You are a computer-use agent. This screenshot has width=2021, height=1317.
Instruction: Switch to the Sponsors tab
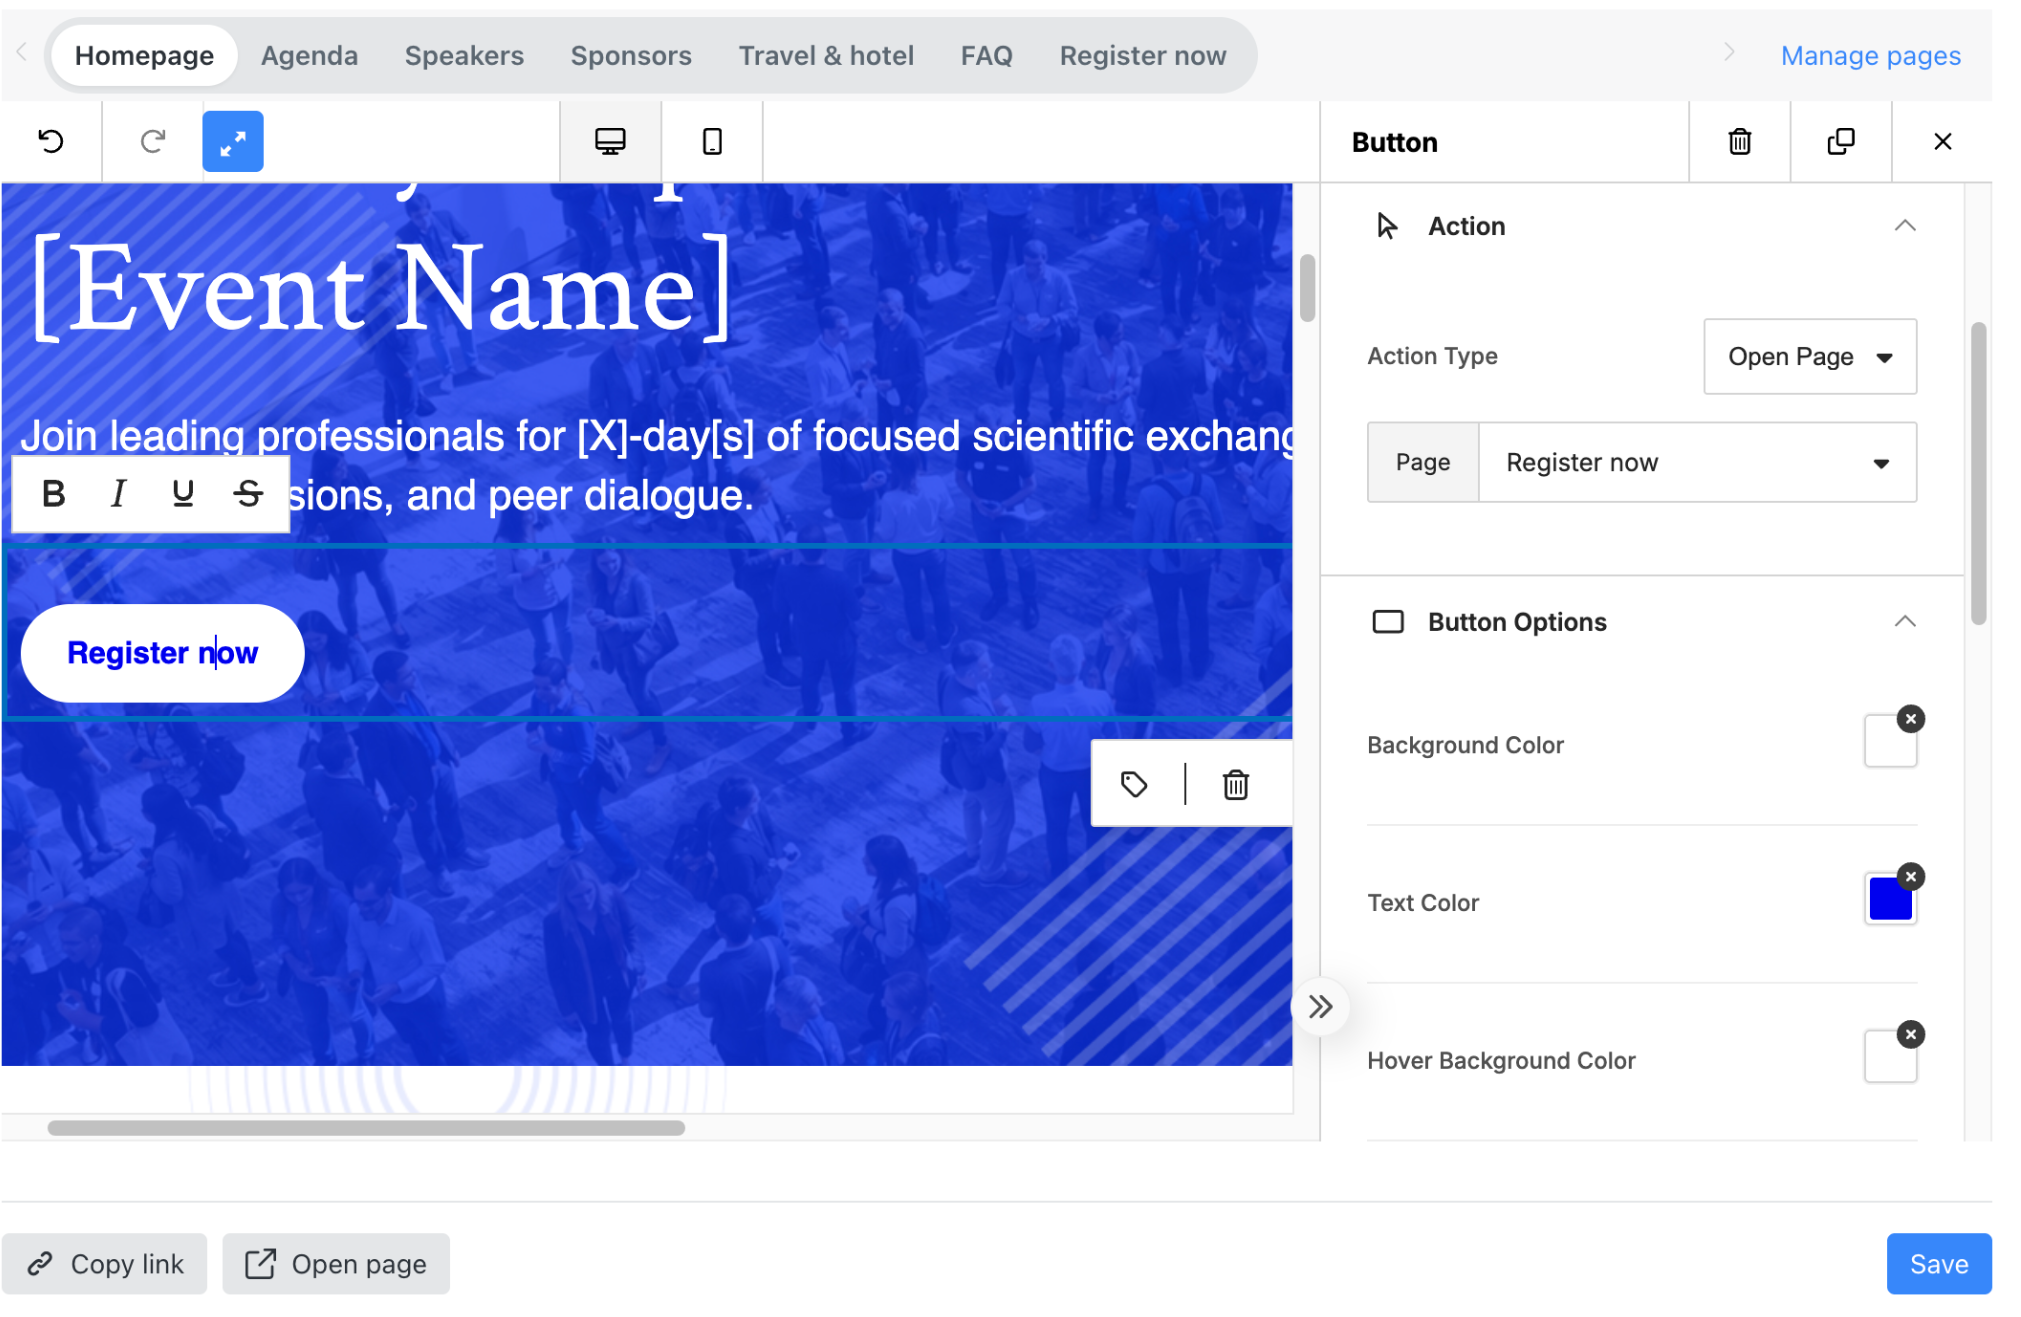click(631, 56)
